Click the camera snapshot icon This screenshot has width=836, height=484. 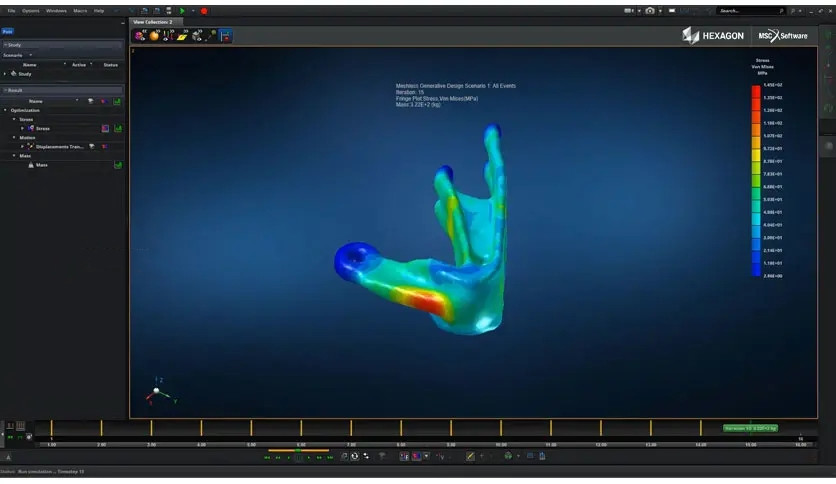click(649, 11)
